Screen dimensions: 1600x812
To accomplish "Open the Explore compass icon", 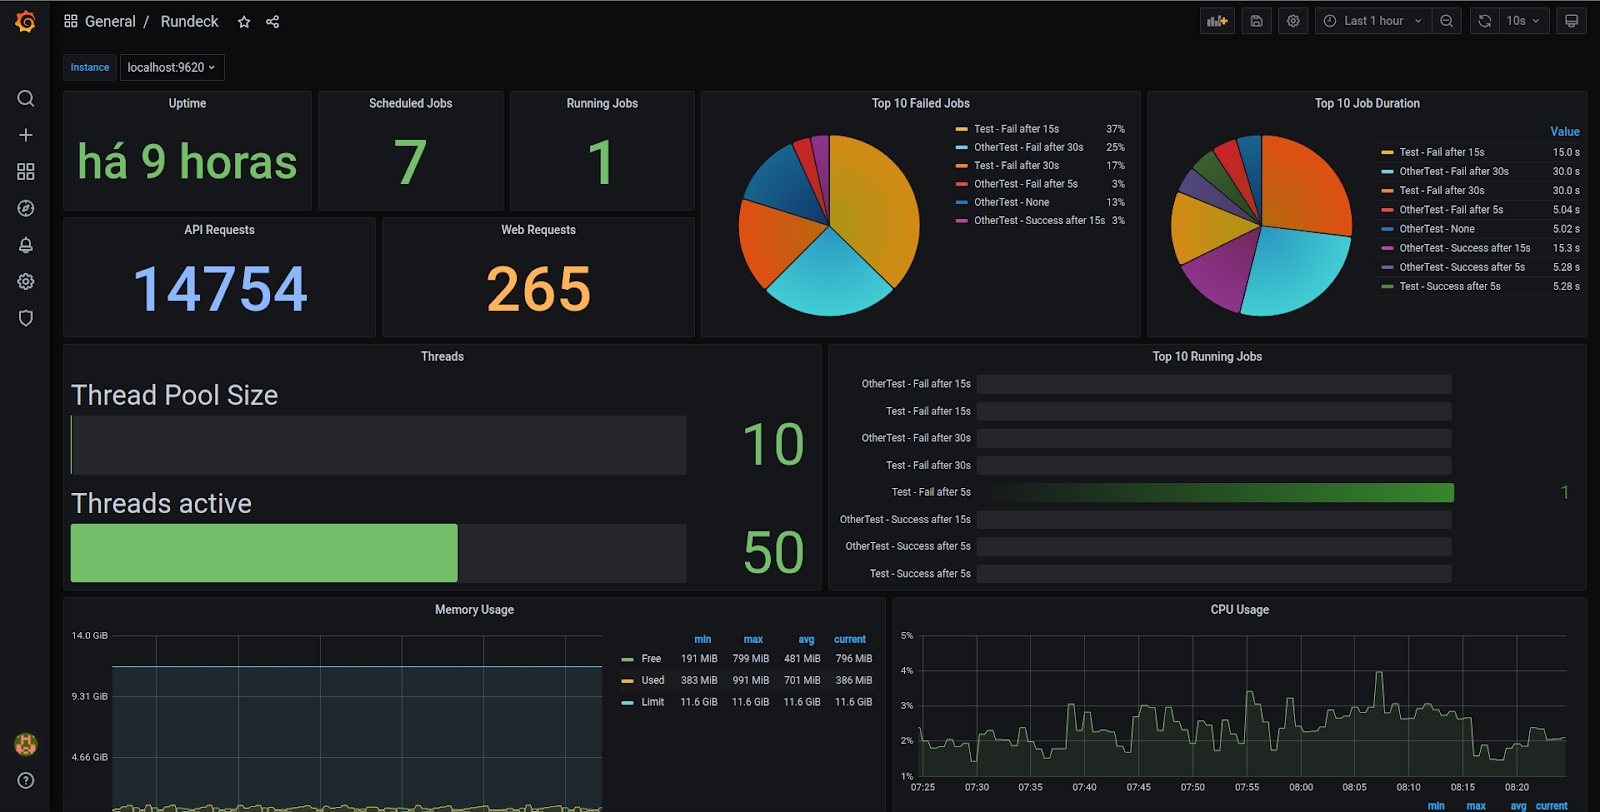I will click(x=26, y=208).
